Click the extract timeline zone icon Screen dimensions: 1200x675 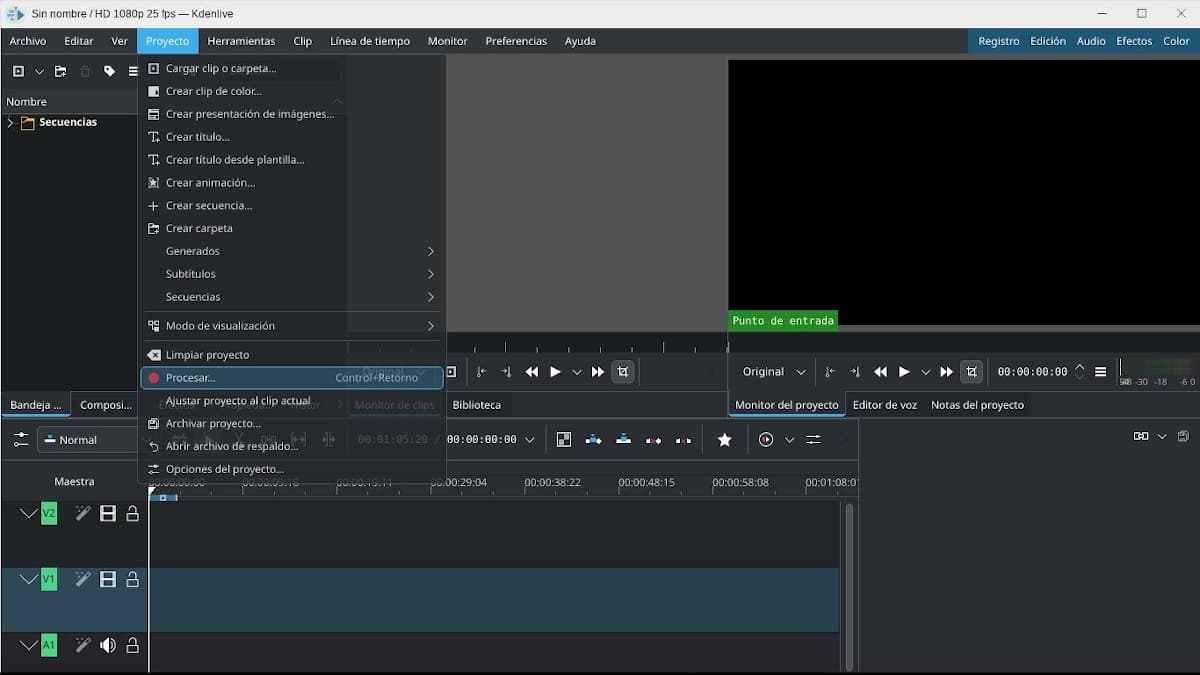point(654,440)
